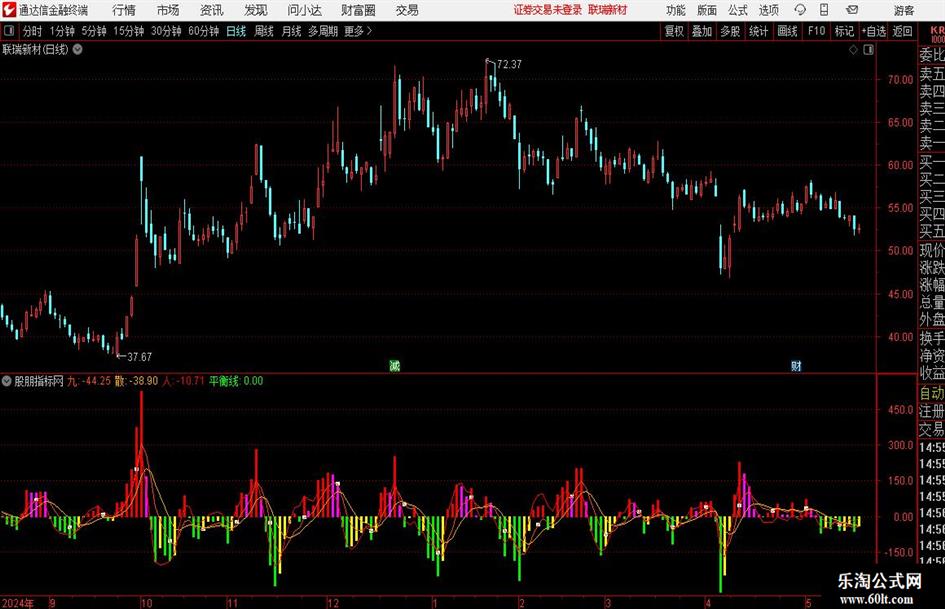This screenshot has height=609, width=945.
Task: Click the 复权 toolbar button
Action: pyautogui.click(x=674, y=31)
